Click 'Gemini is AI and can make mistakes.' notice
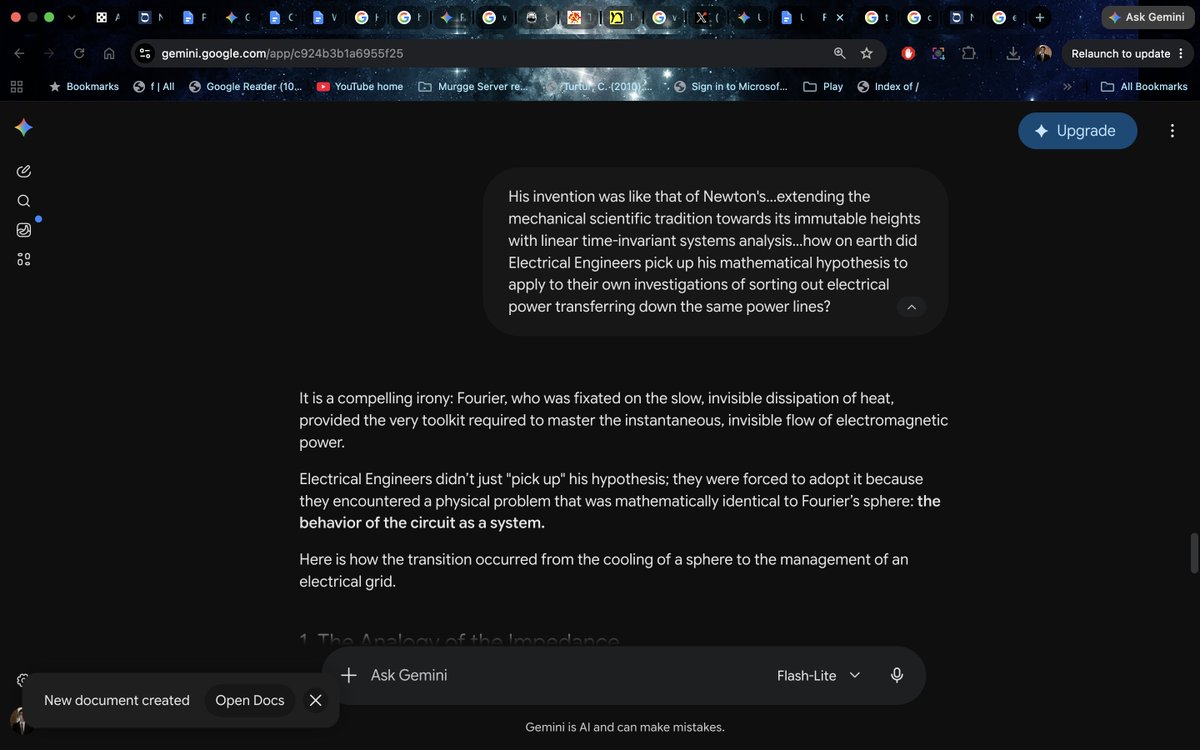 pos(625,727)
